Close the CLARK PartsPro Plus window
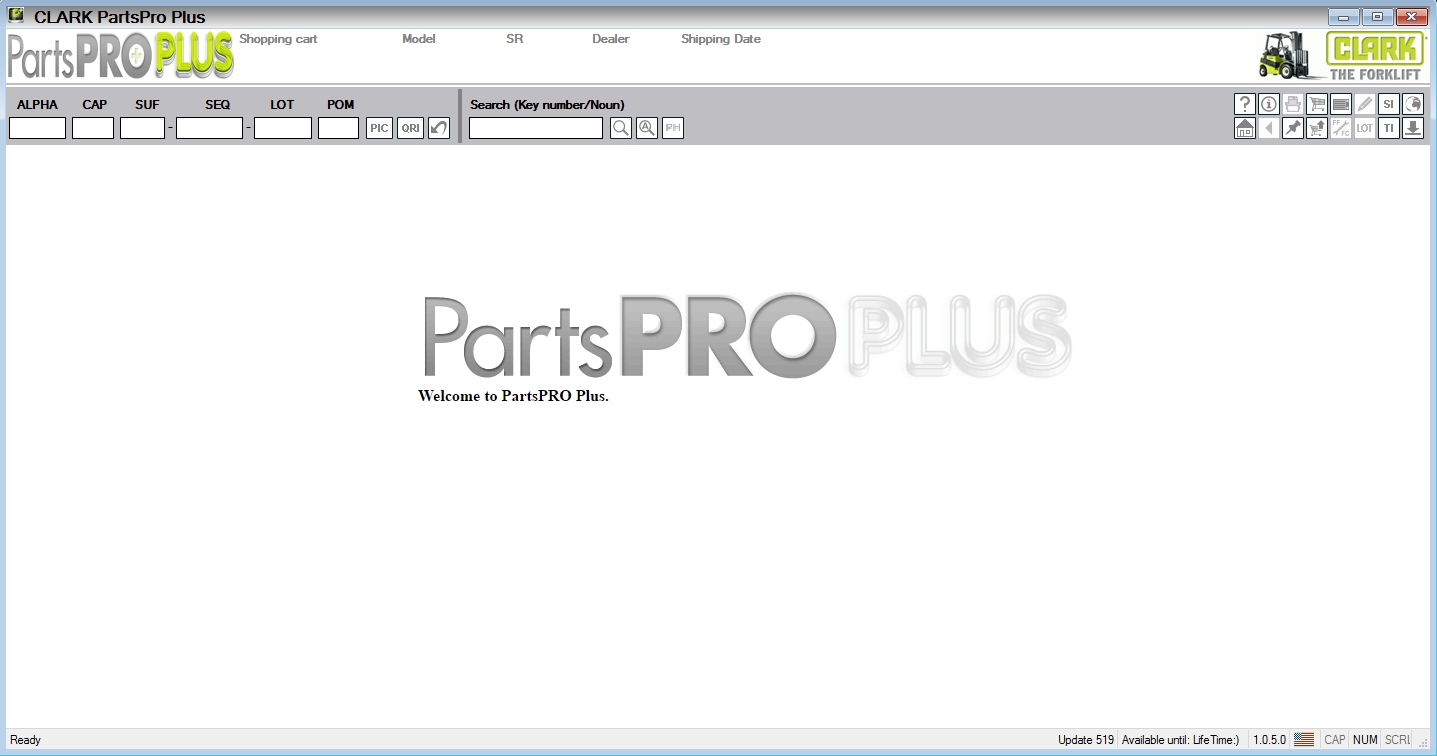The width and height of the screenshot is (1437, 756). tap(1412, 17)
